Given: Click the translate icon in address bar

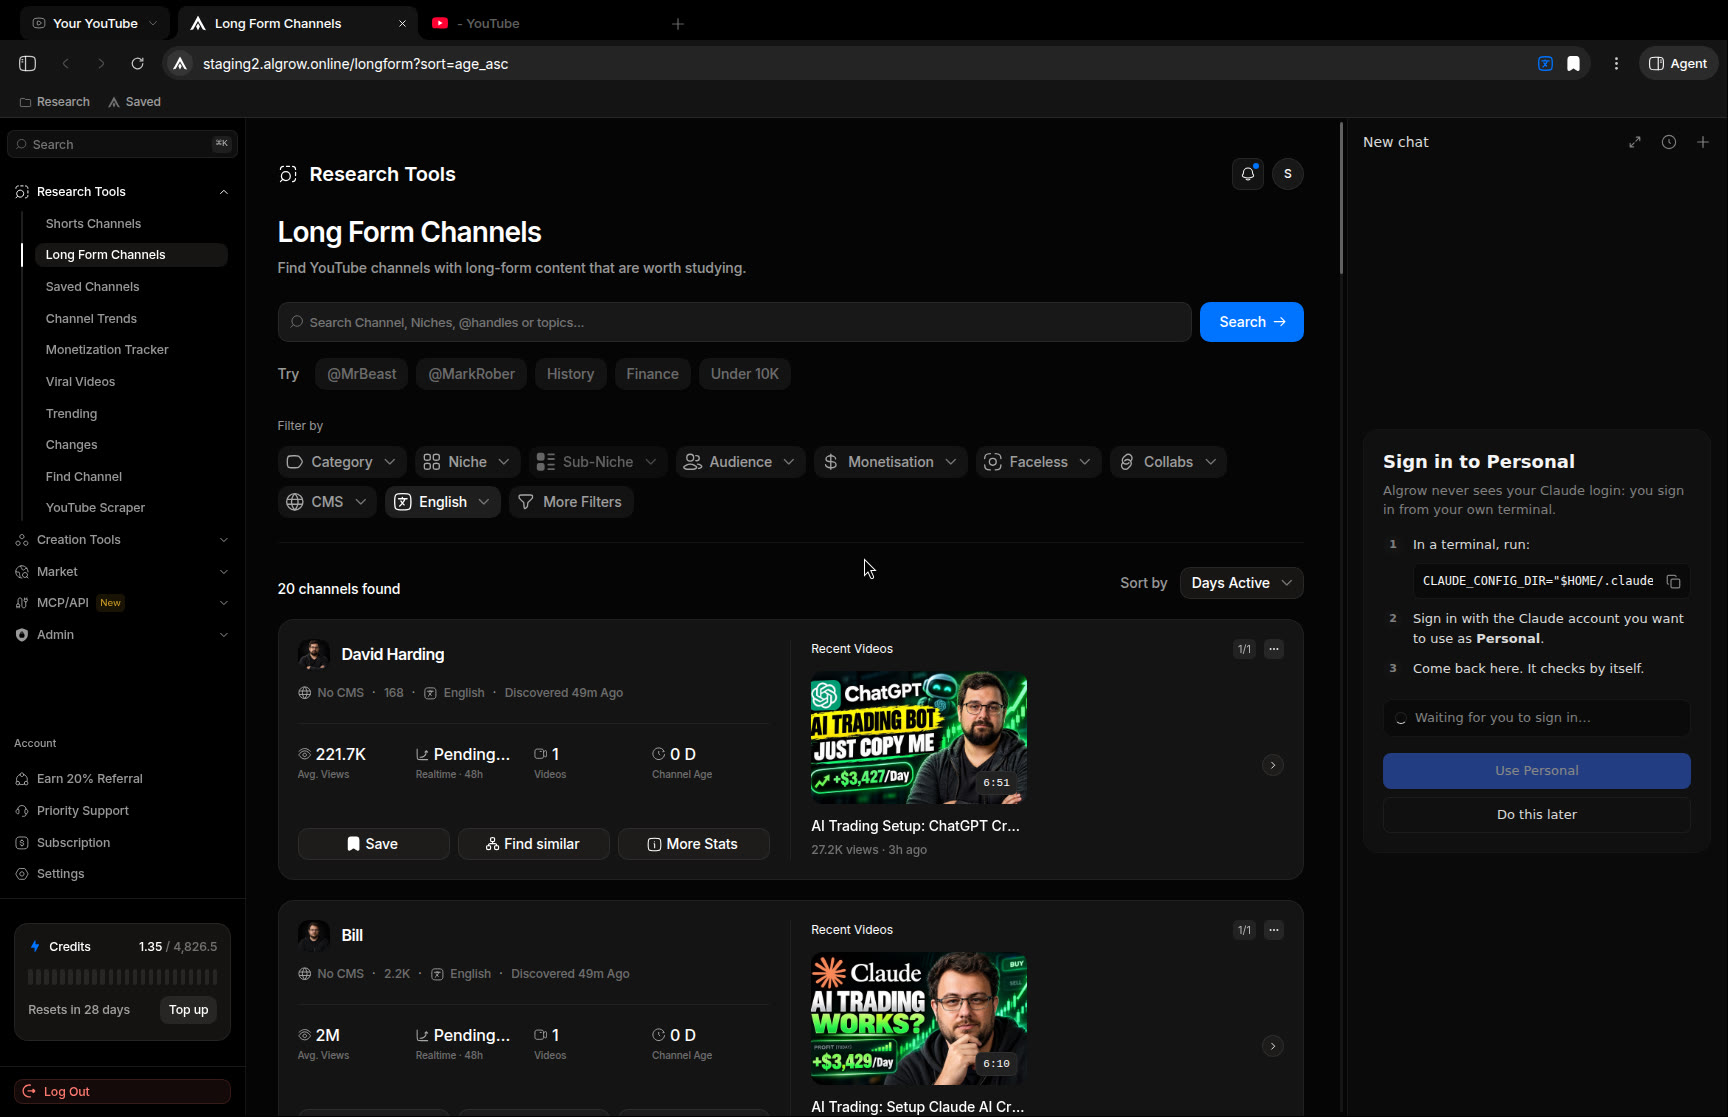Looking at the screenshot, I should pos(1545,64).
